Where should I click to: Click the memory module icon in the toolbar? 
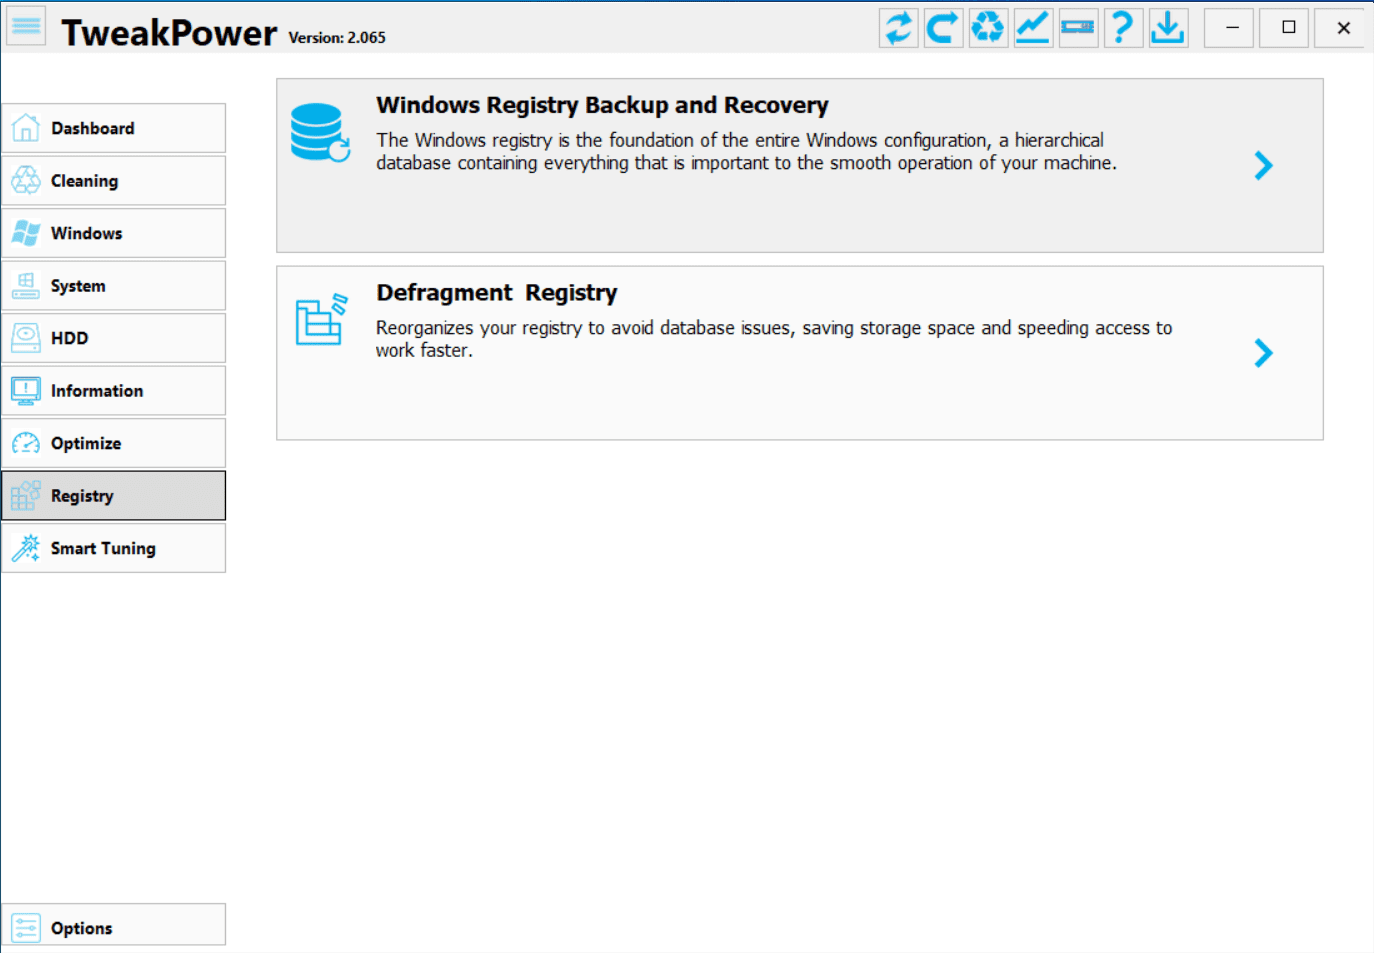pos(1078,27)
